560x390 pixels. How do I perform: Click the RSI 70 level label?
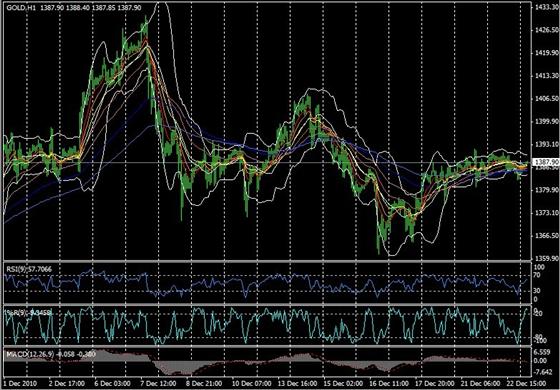pos(538,275)
